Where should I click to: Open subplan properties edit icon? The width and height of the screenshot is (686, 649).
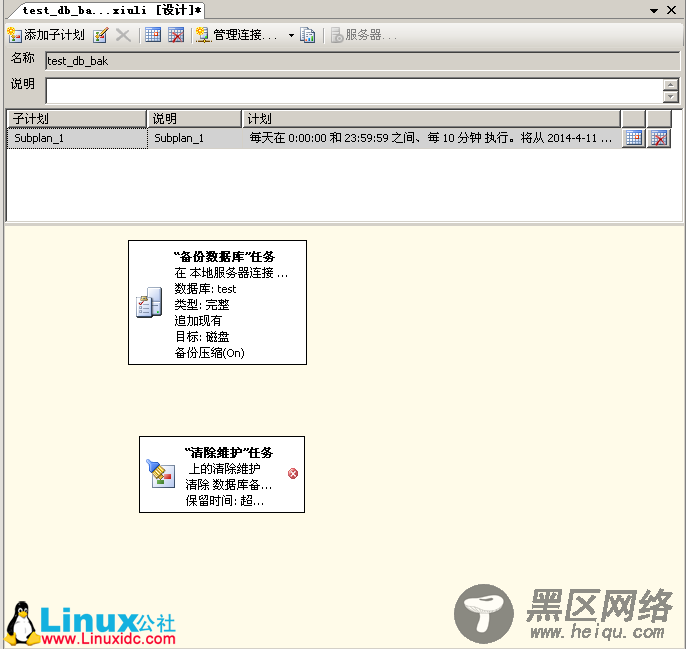101,35
